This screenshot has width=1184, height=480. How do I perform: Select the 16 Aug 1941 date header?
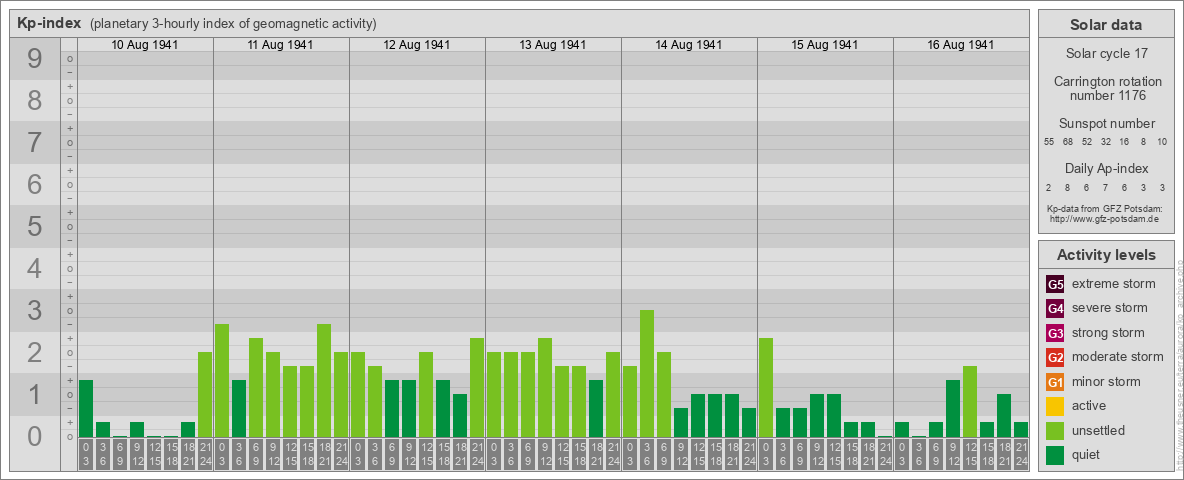(x=961, y=45)
